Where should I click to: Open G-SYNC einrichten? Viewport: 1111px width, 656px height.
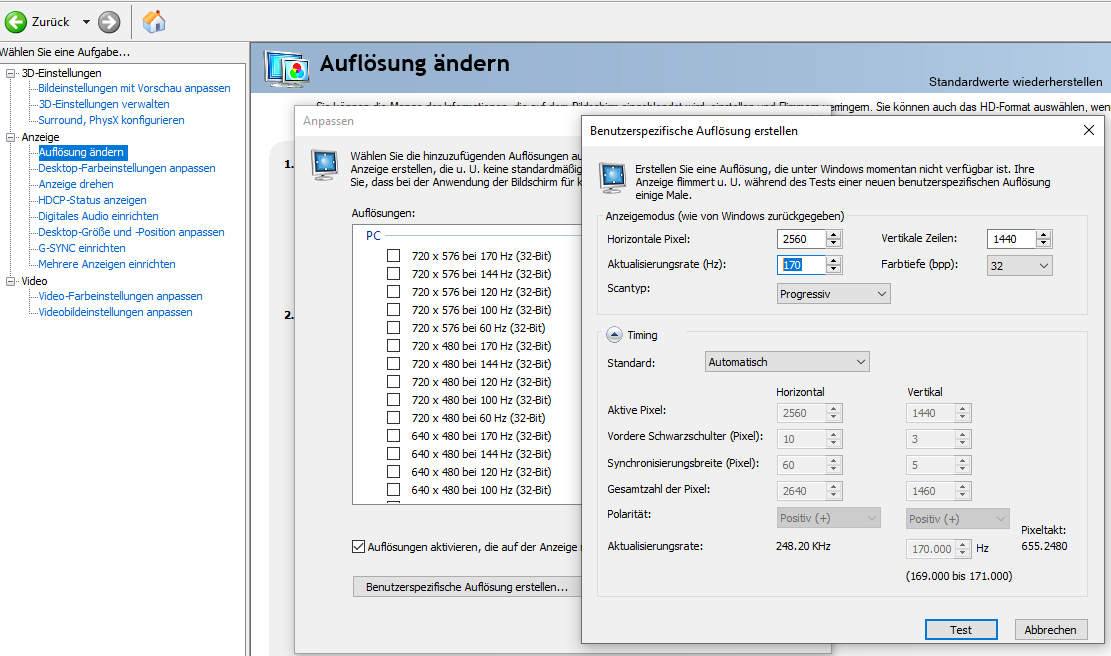coord(81,248)
